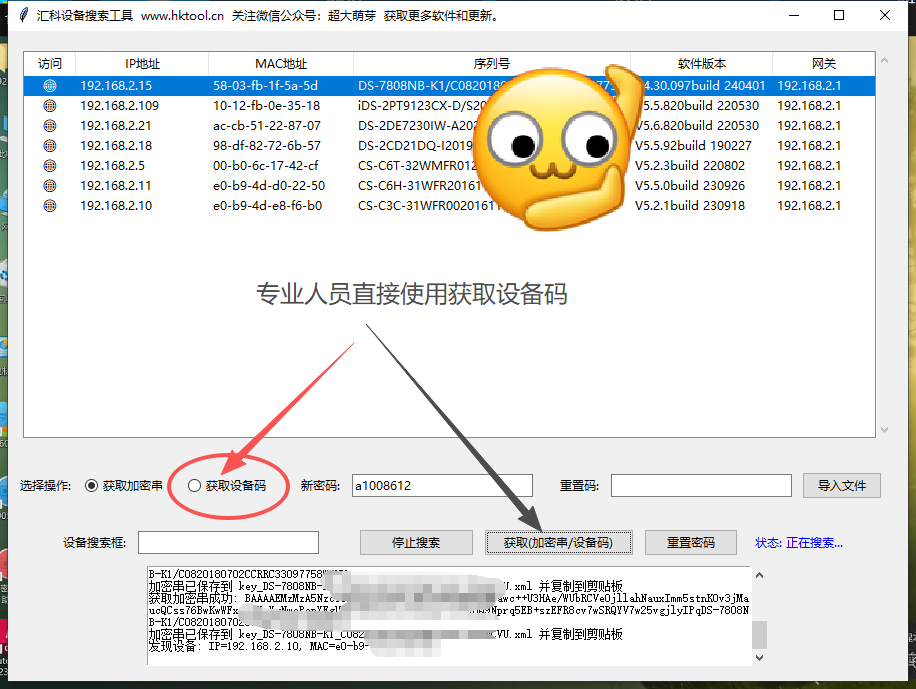Click the globe icon next to 192.168.2.18
916x689 pixels.
pos(49,145)
